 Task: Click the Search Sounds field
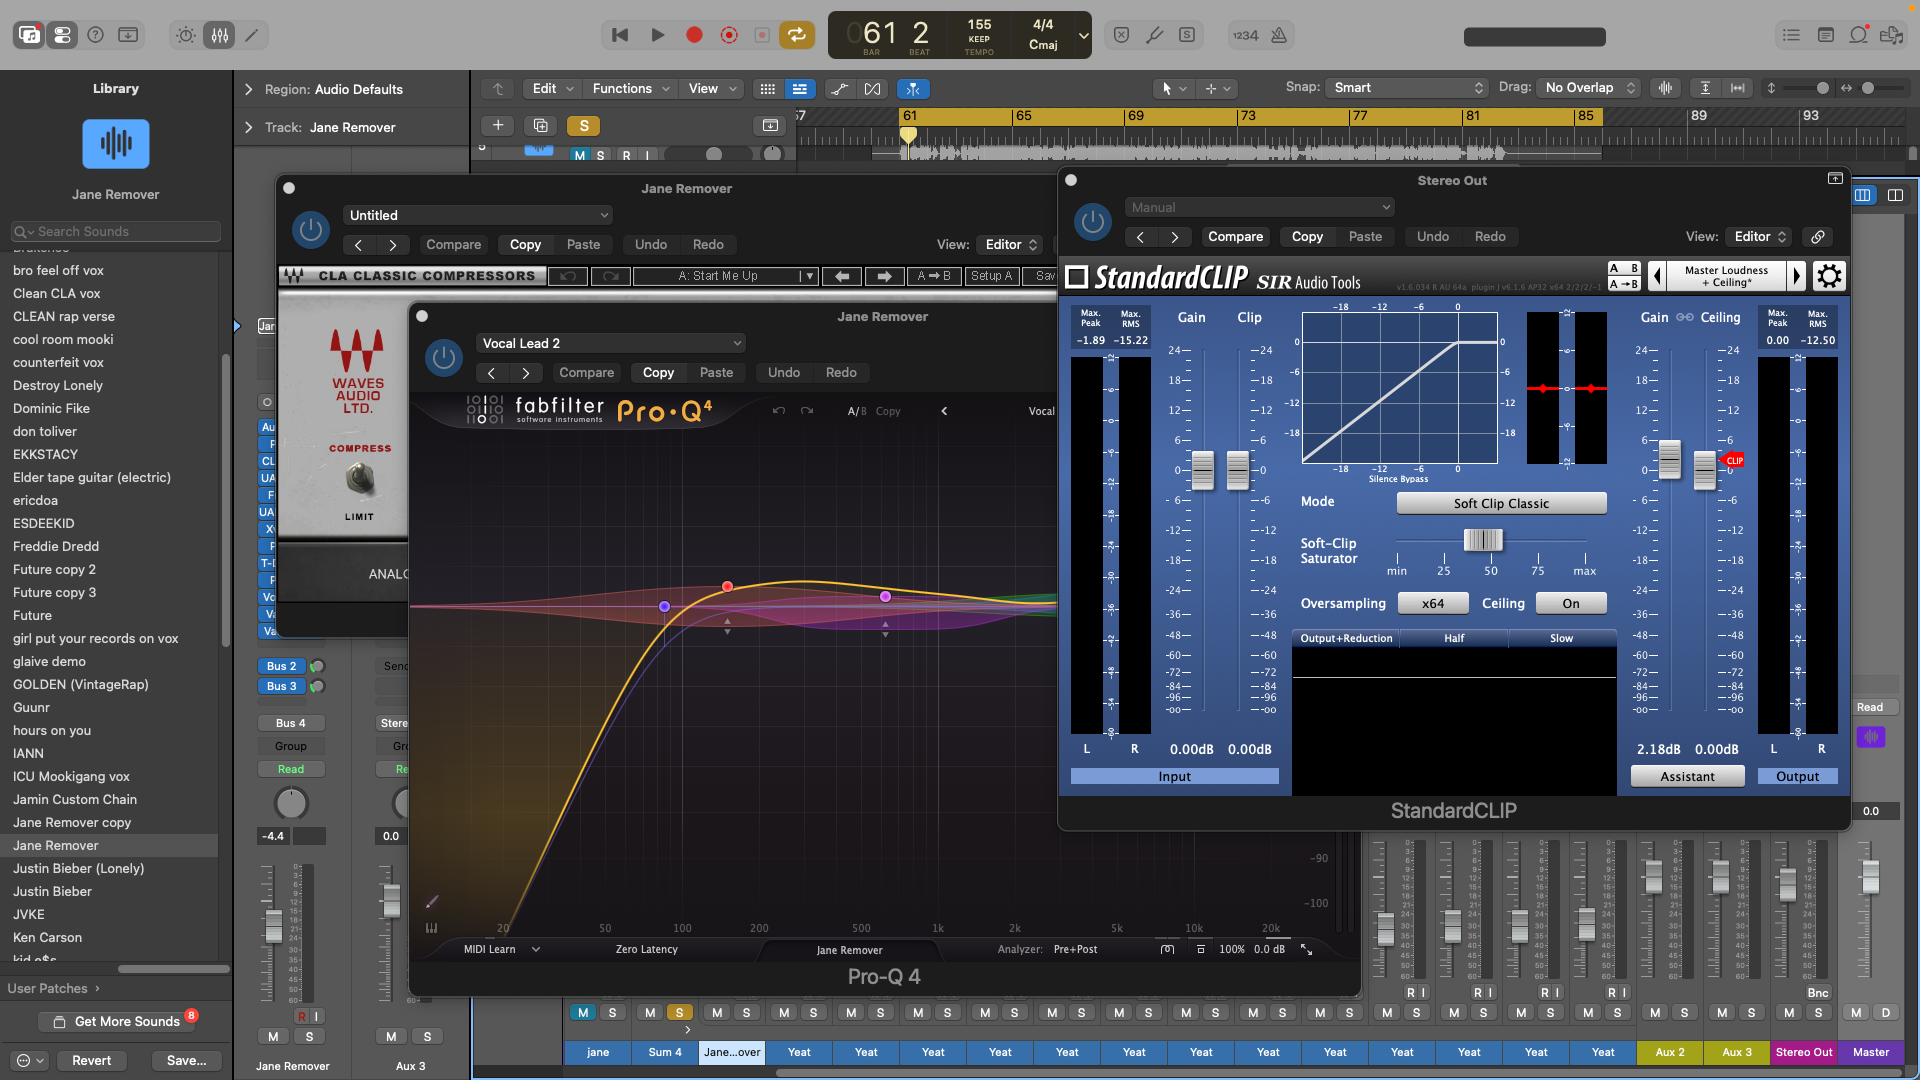click(x=116, y=231)
